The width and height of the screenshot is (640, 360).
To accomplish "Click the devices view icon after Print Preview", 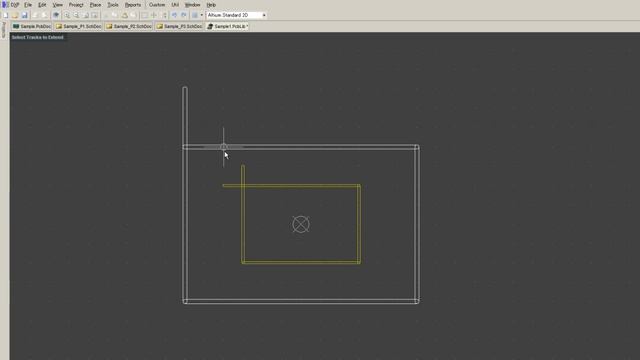I will click(x=56, y=15).
